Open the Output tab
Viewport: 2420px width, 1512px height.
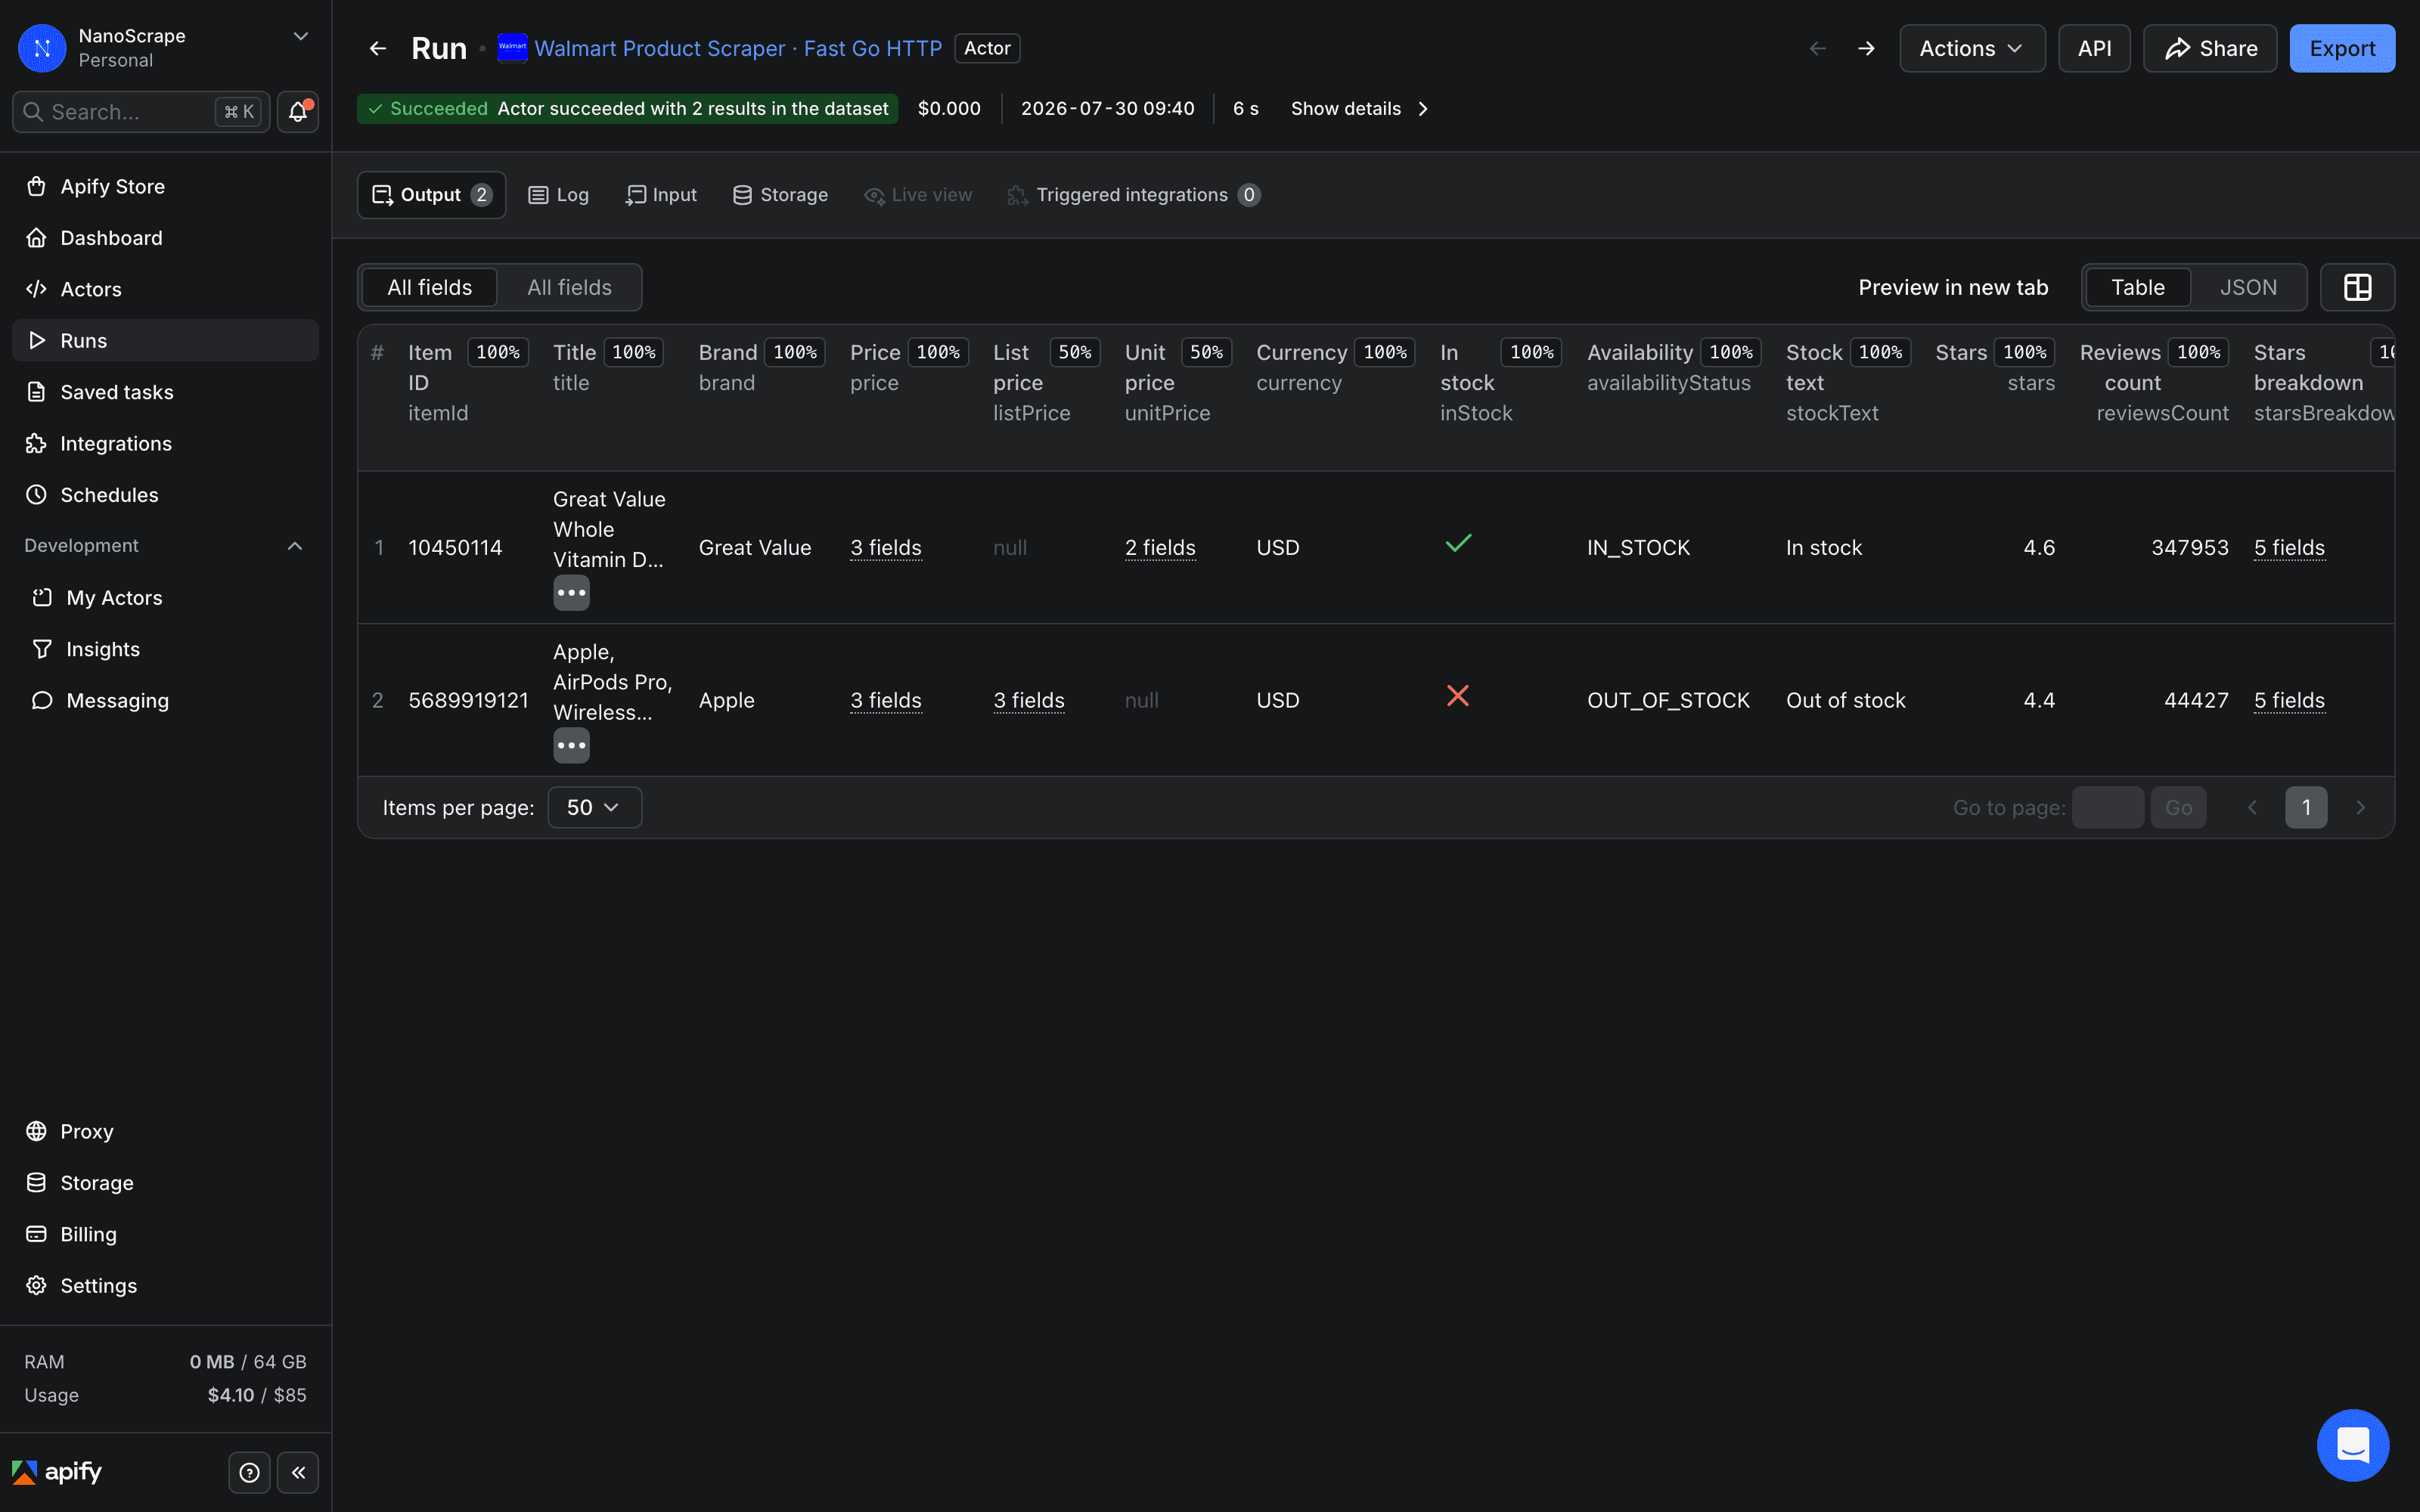[431, 195]
